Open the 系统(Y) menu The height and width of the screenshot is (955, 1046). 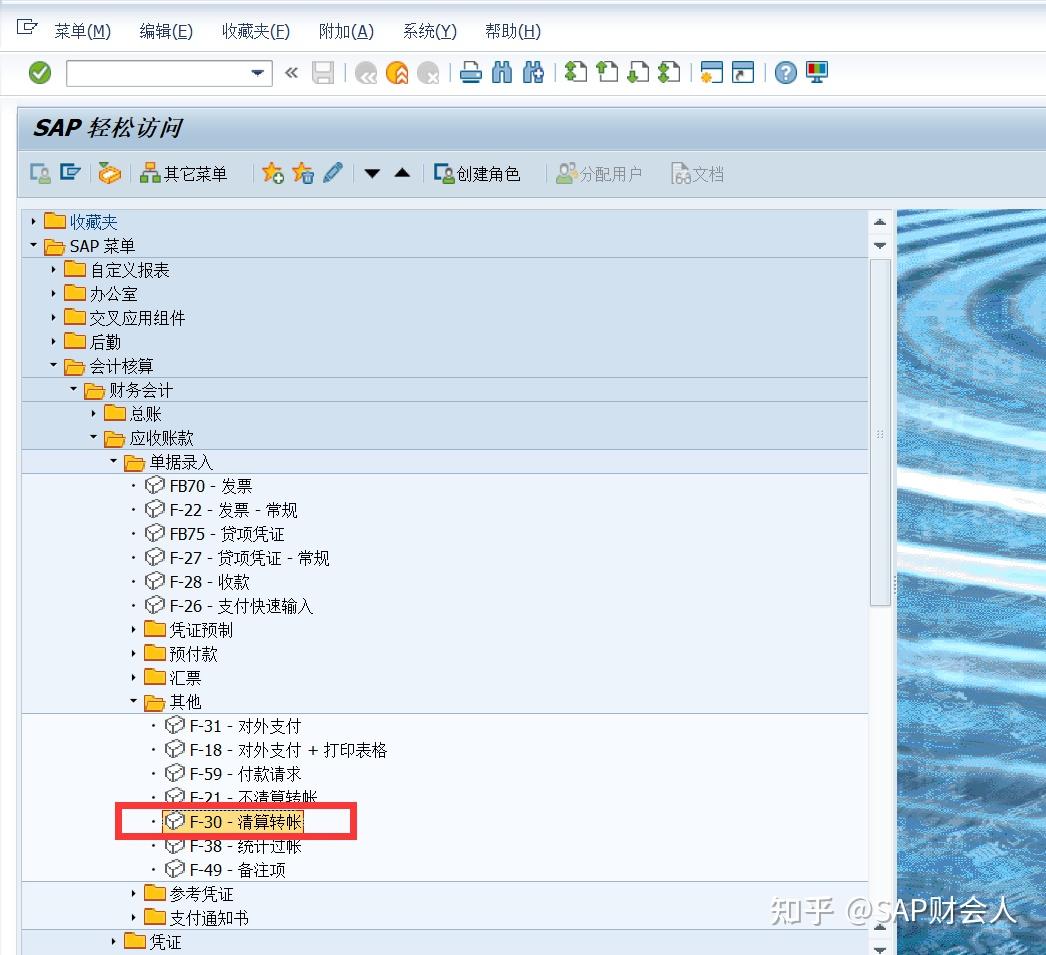point(428,31)
